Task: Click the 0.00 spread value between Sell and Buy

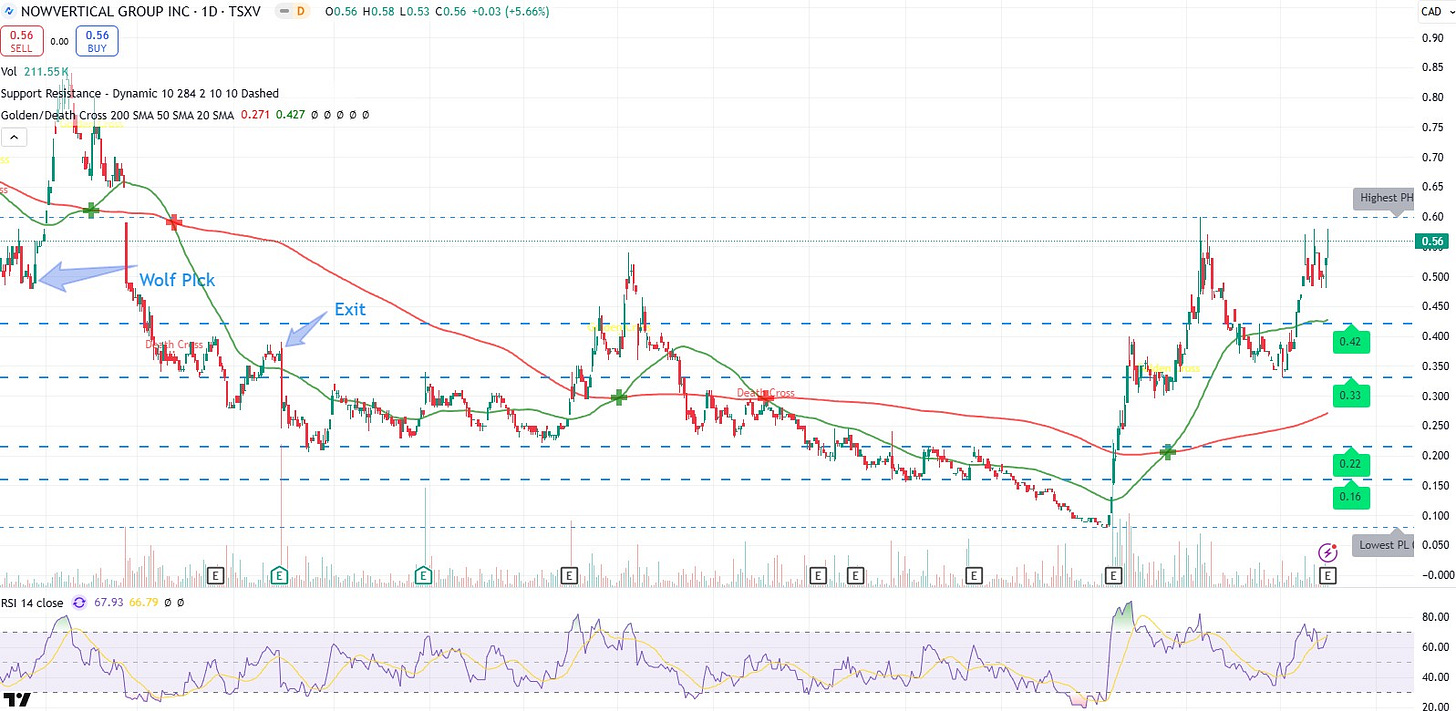Action: pos(60,42)
